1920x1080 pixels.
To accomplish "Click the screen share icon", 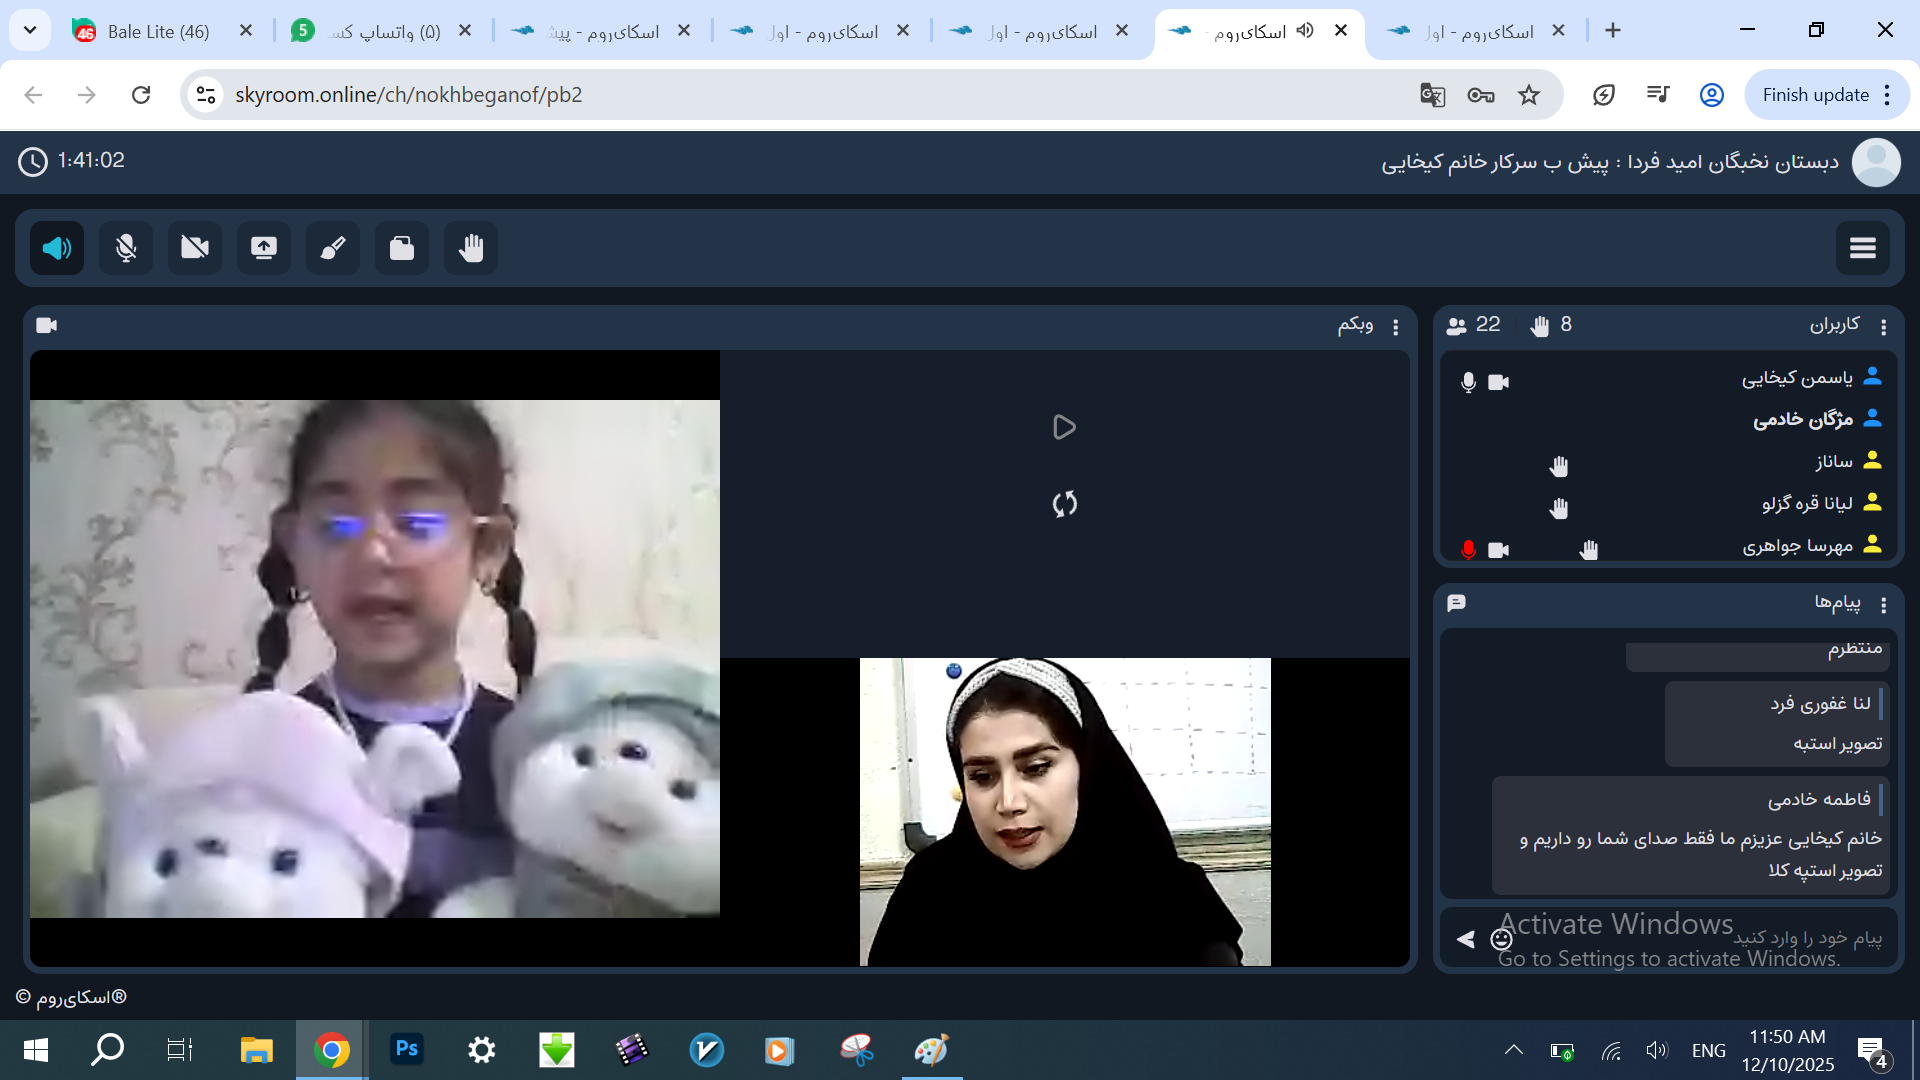I will coord(264,248).
